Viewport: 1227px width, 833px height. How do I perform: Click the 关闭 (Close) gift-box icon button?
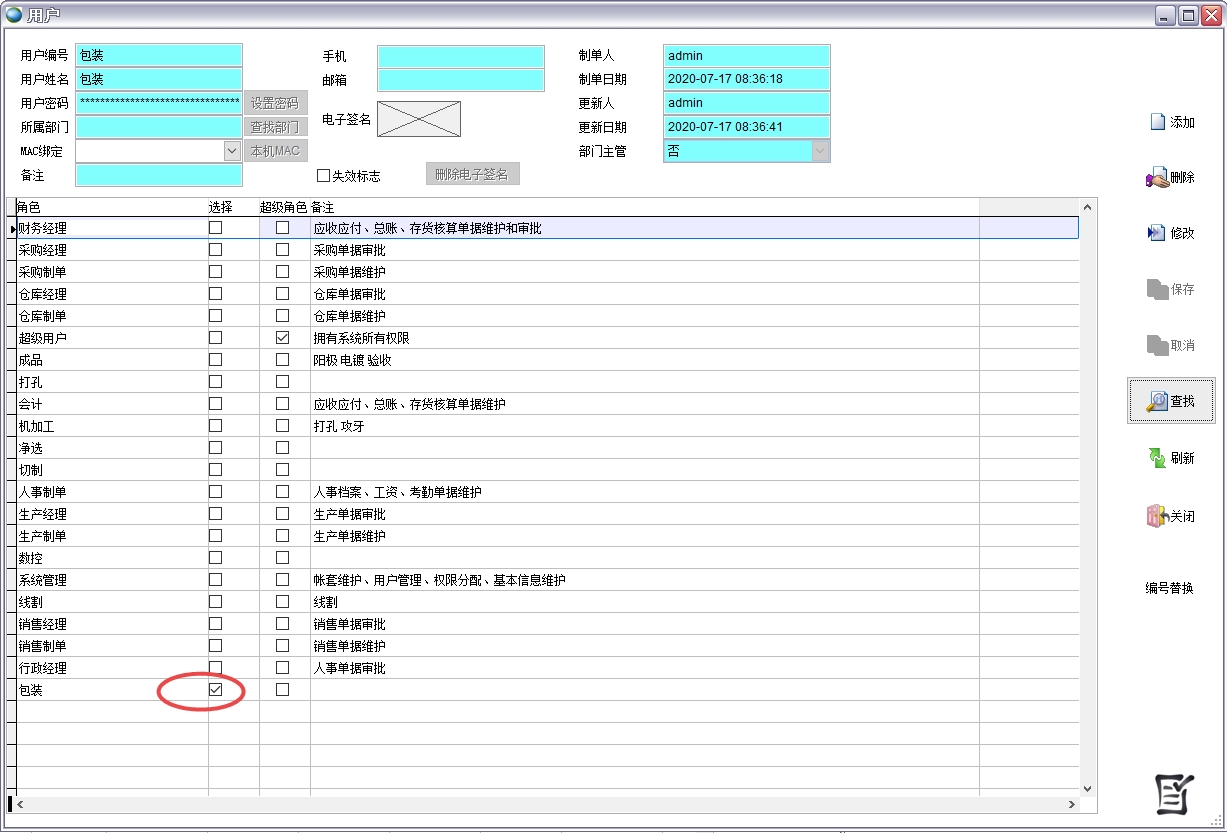pyautogui.click(x=1171, y=515)
